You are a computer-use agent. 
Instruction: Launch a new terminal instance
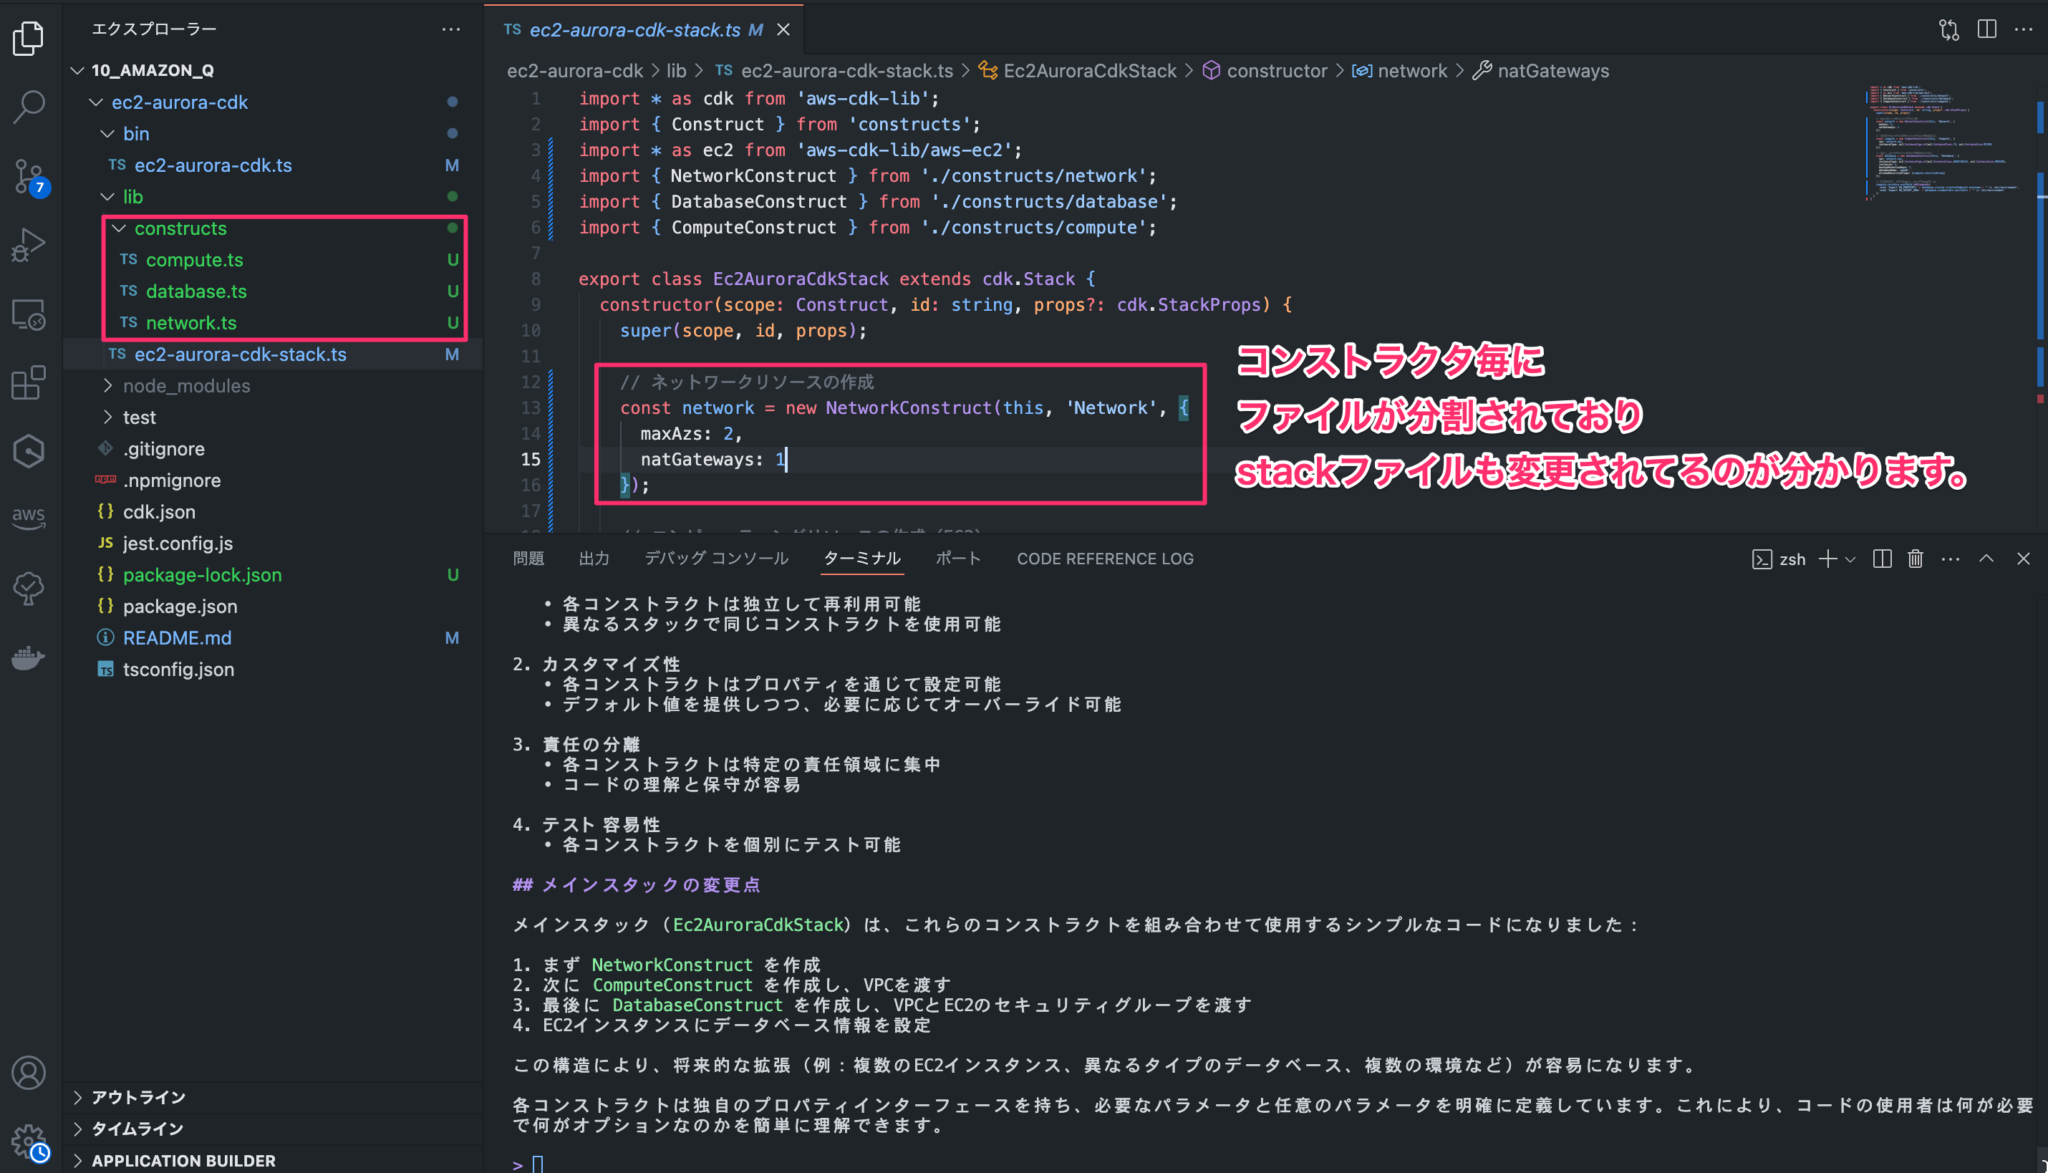pyautogui.click(x=1828, y=559)
